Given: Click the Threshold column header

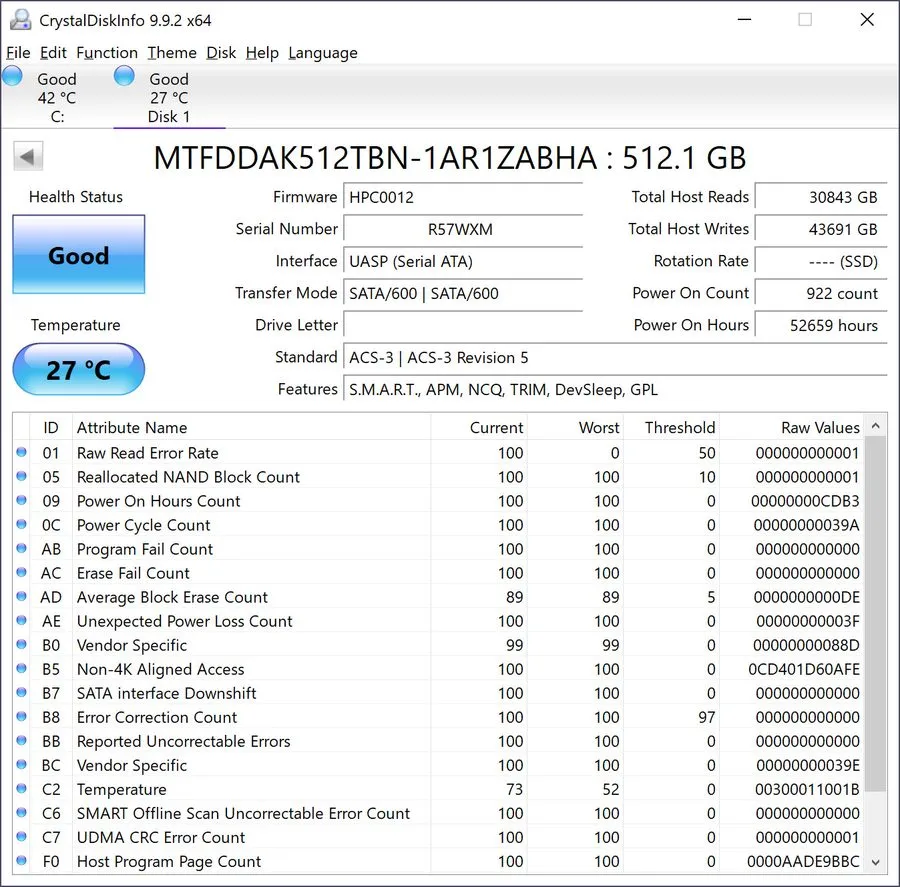Looking at the screenshot, I should 672,427.
